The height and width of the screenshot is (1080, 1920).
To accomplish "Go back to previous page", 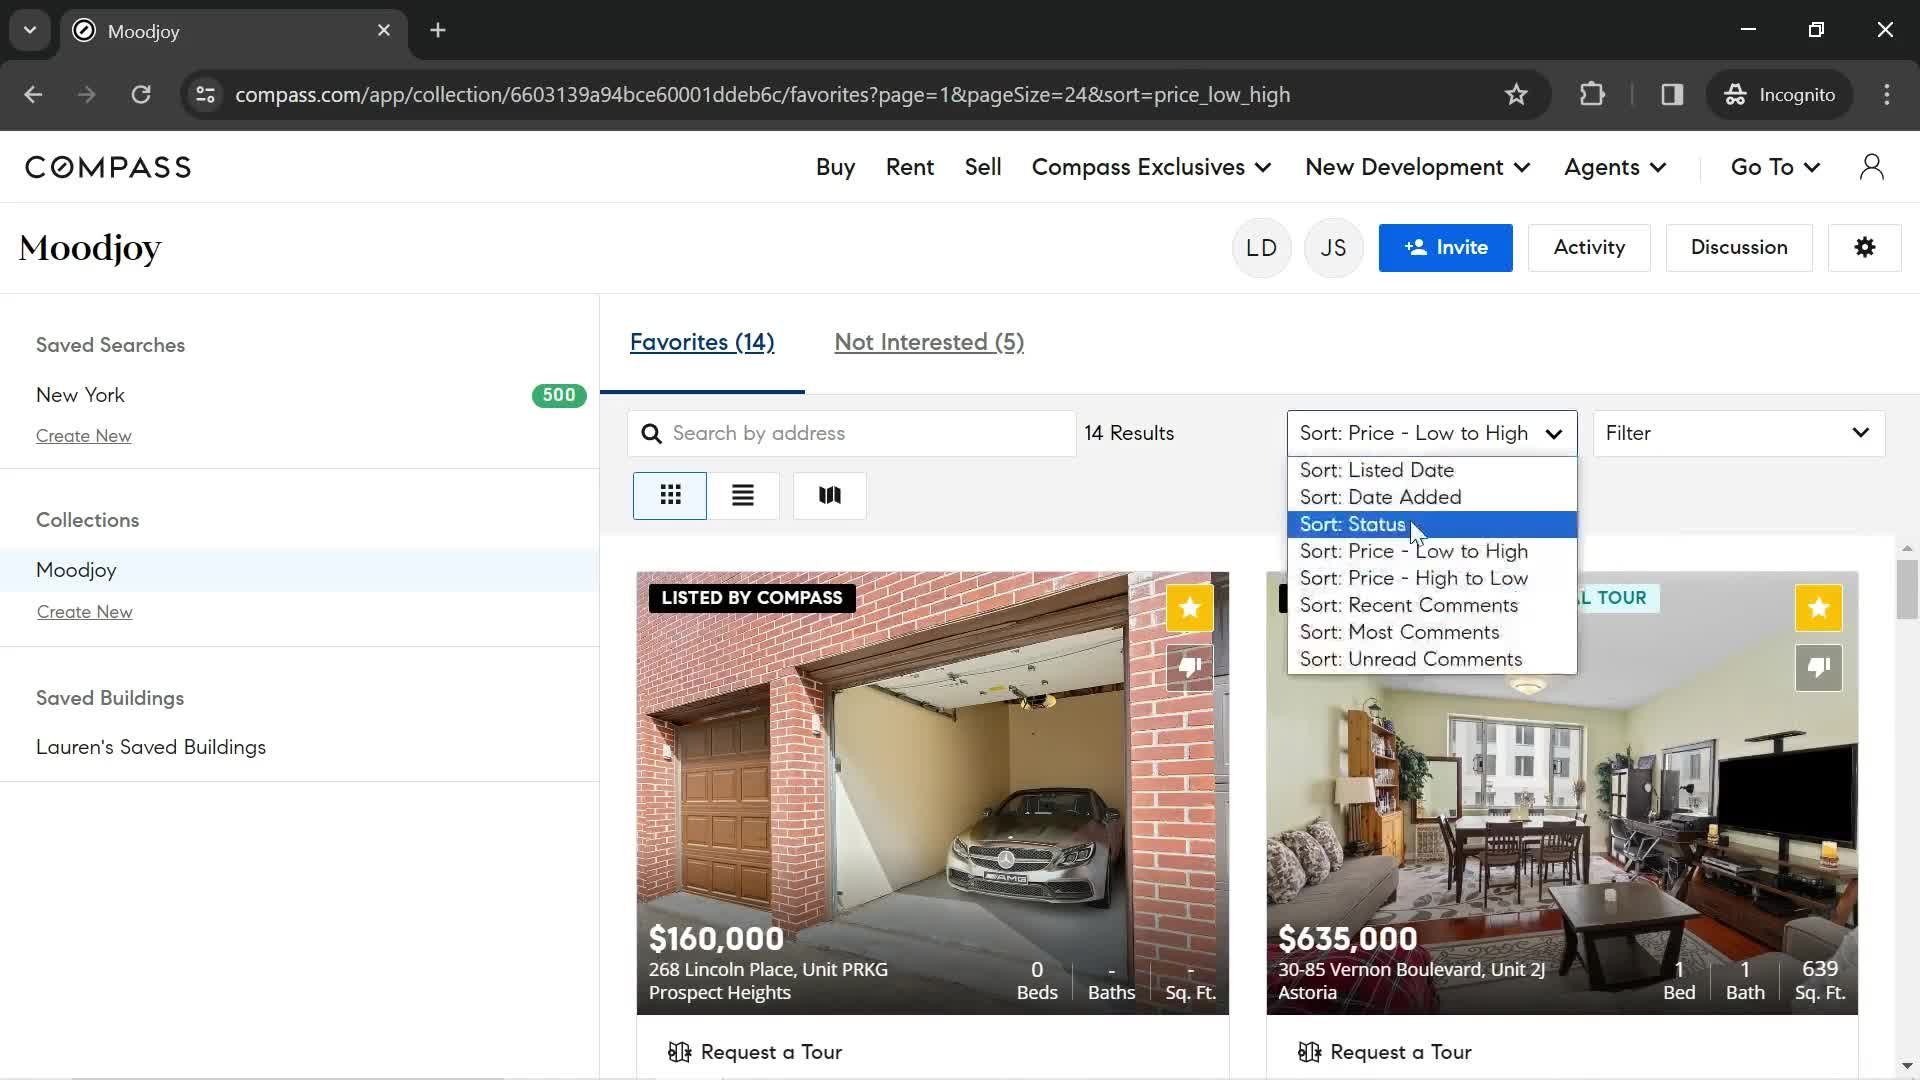I will [33, 94].
